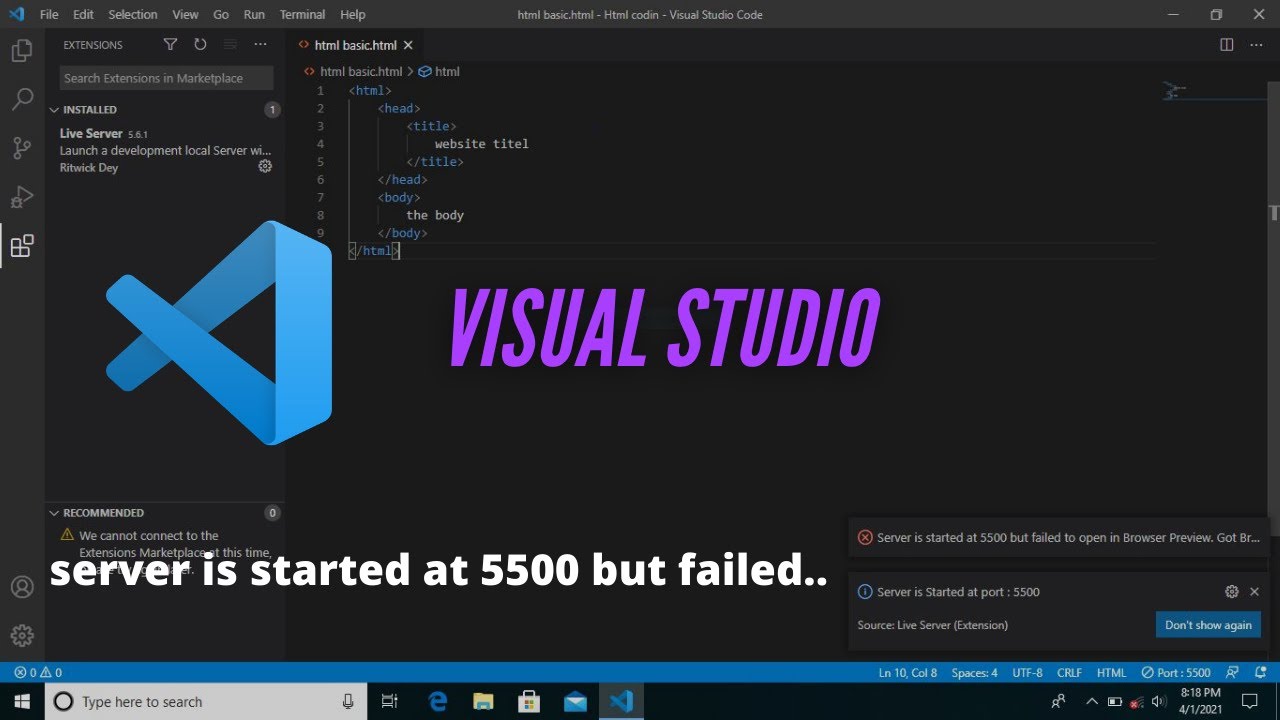Open the File menu
1280x720 pixels.
click(x=49, y=15)
